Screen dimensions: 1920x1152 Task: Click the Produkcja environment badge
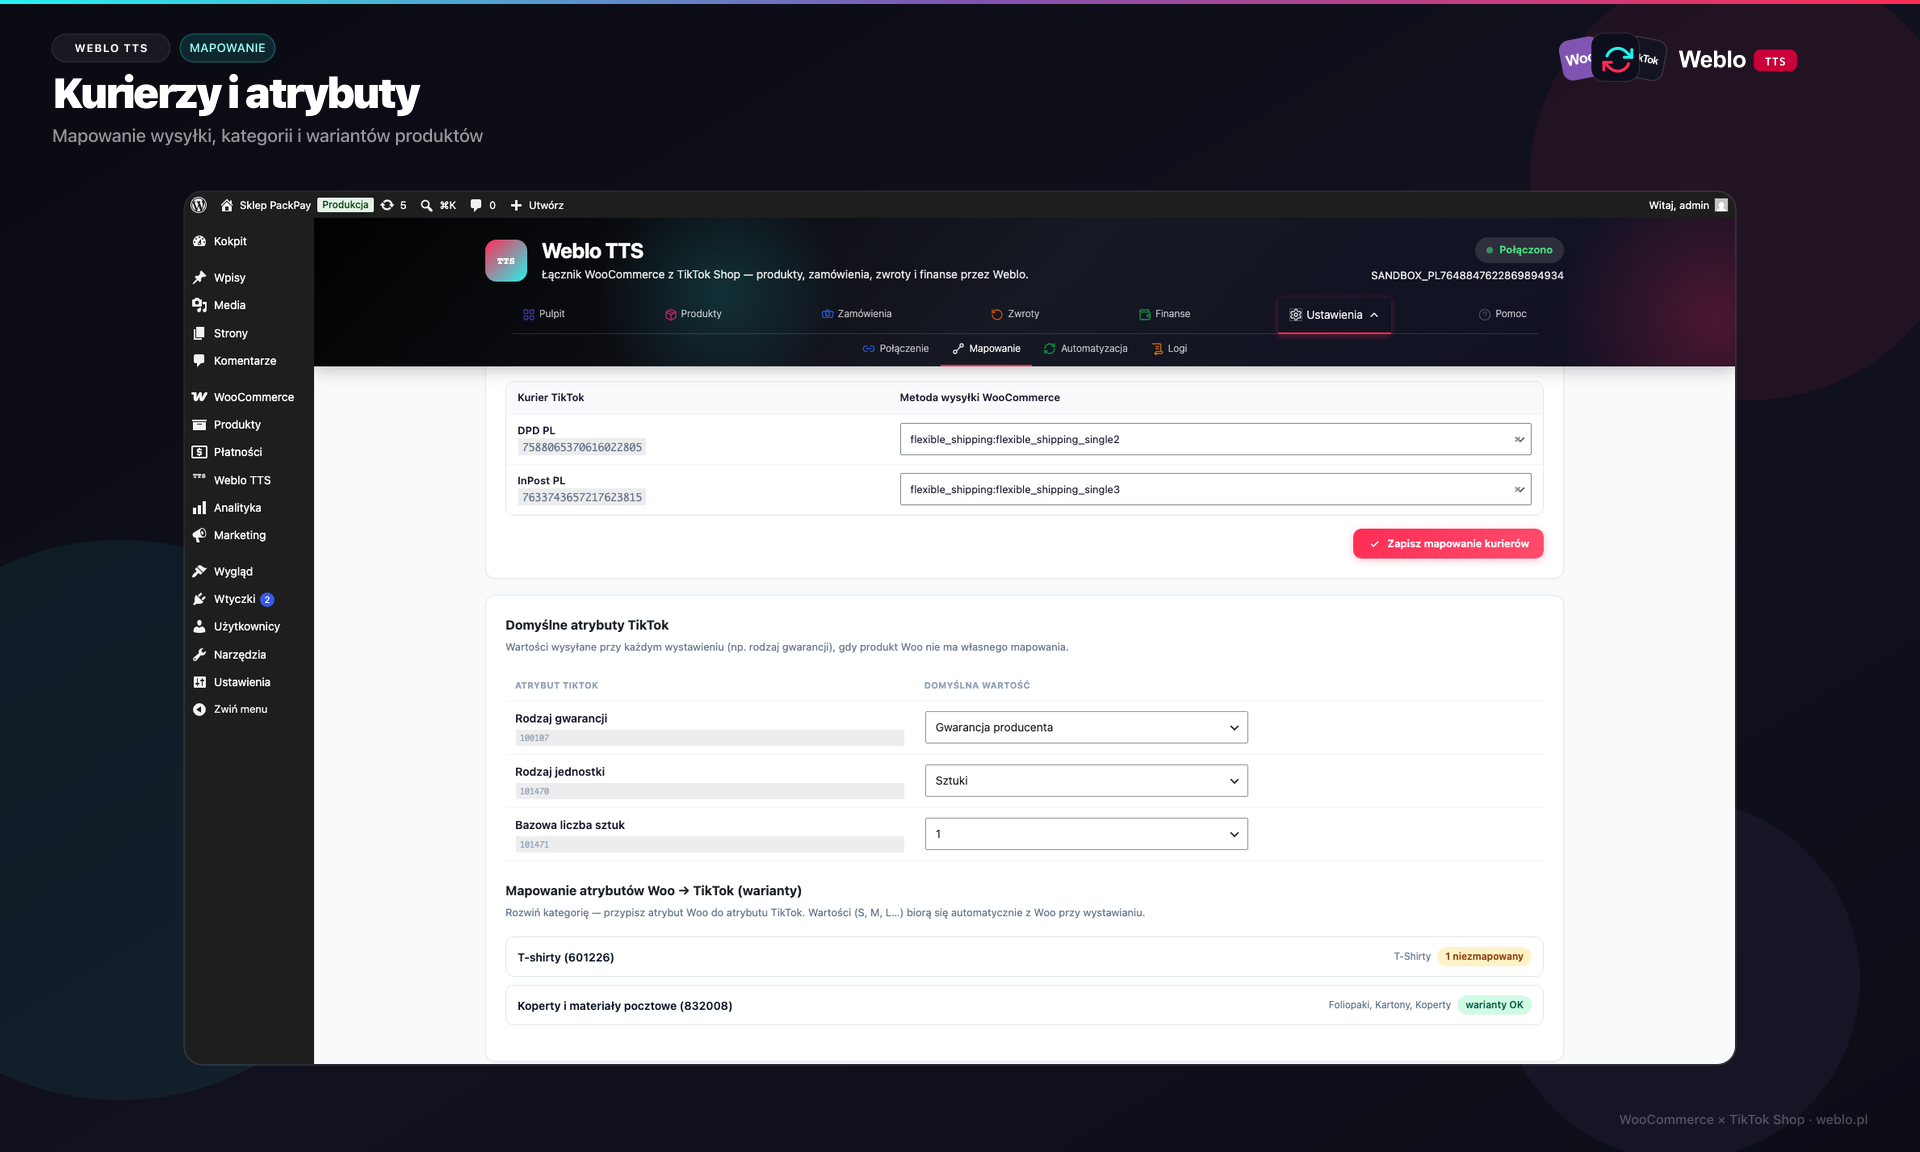coord(345,205)
